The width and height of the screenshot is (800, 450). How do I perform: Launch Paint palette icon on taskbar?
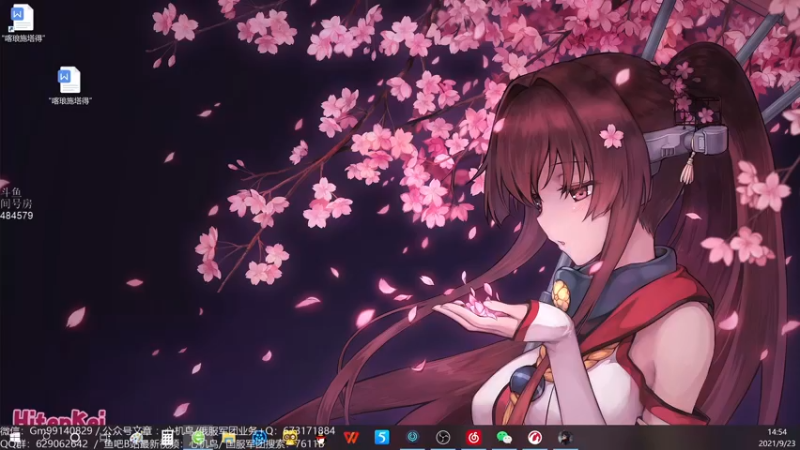click(137, 438)
